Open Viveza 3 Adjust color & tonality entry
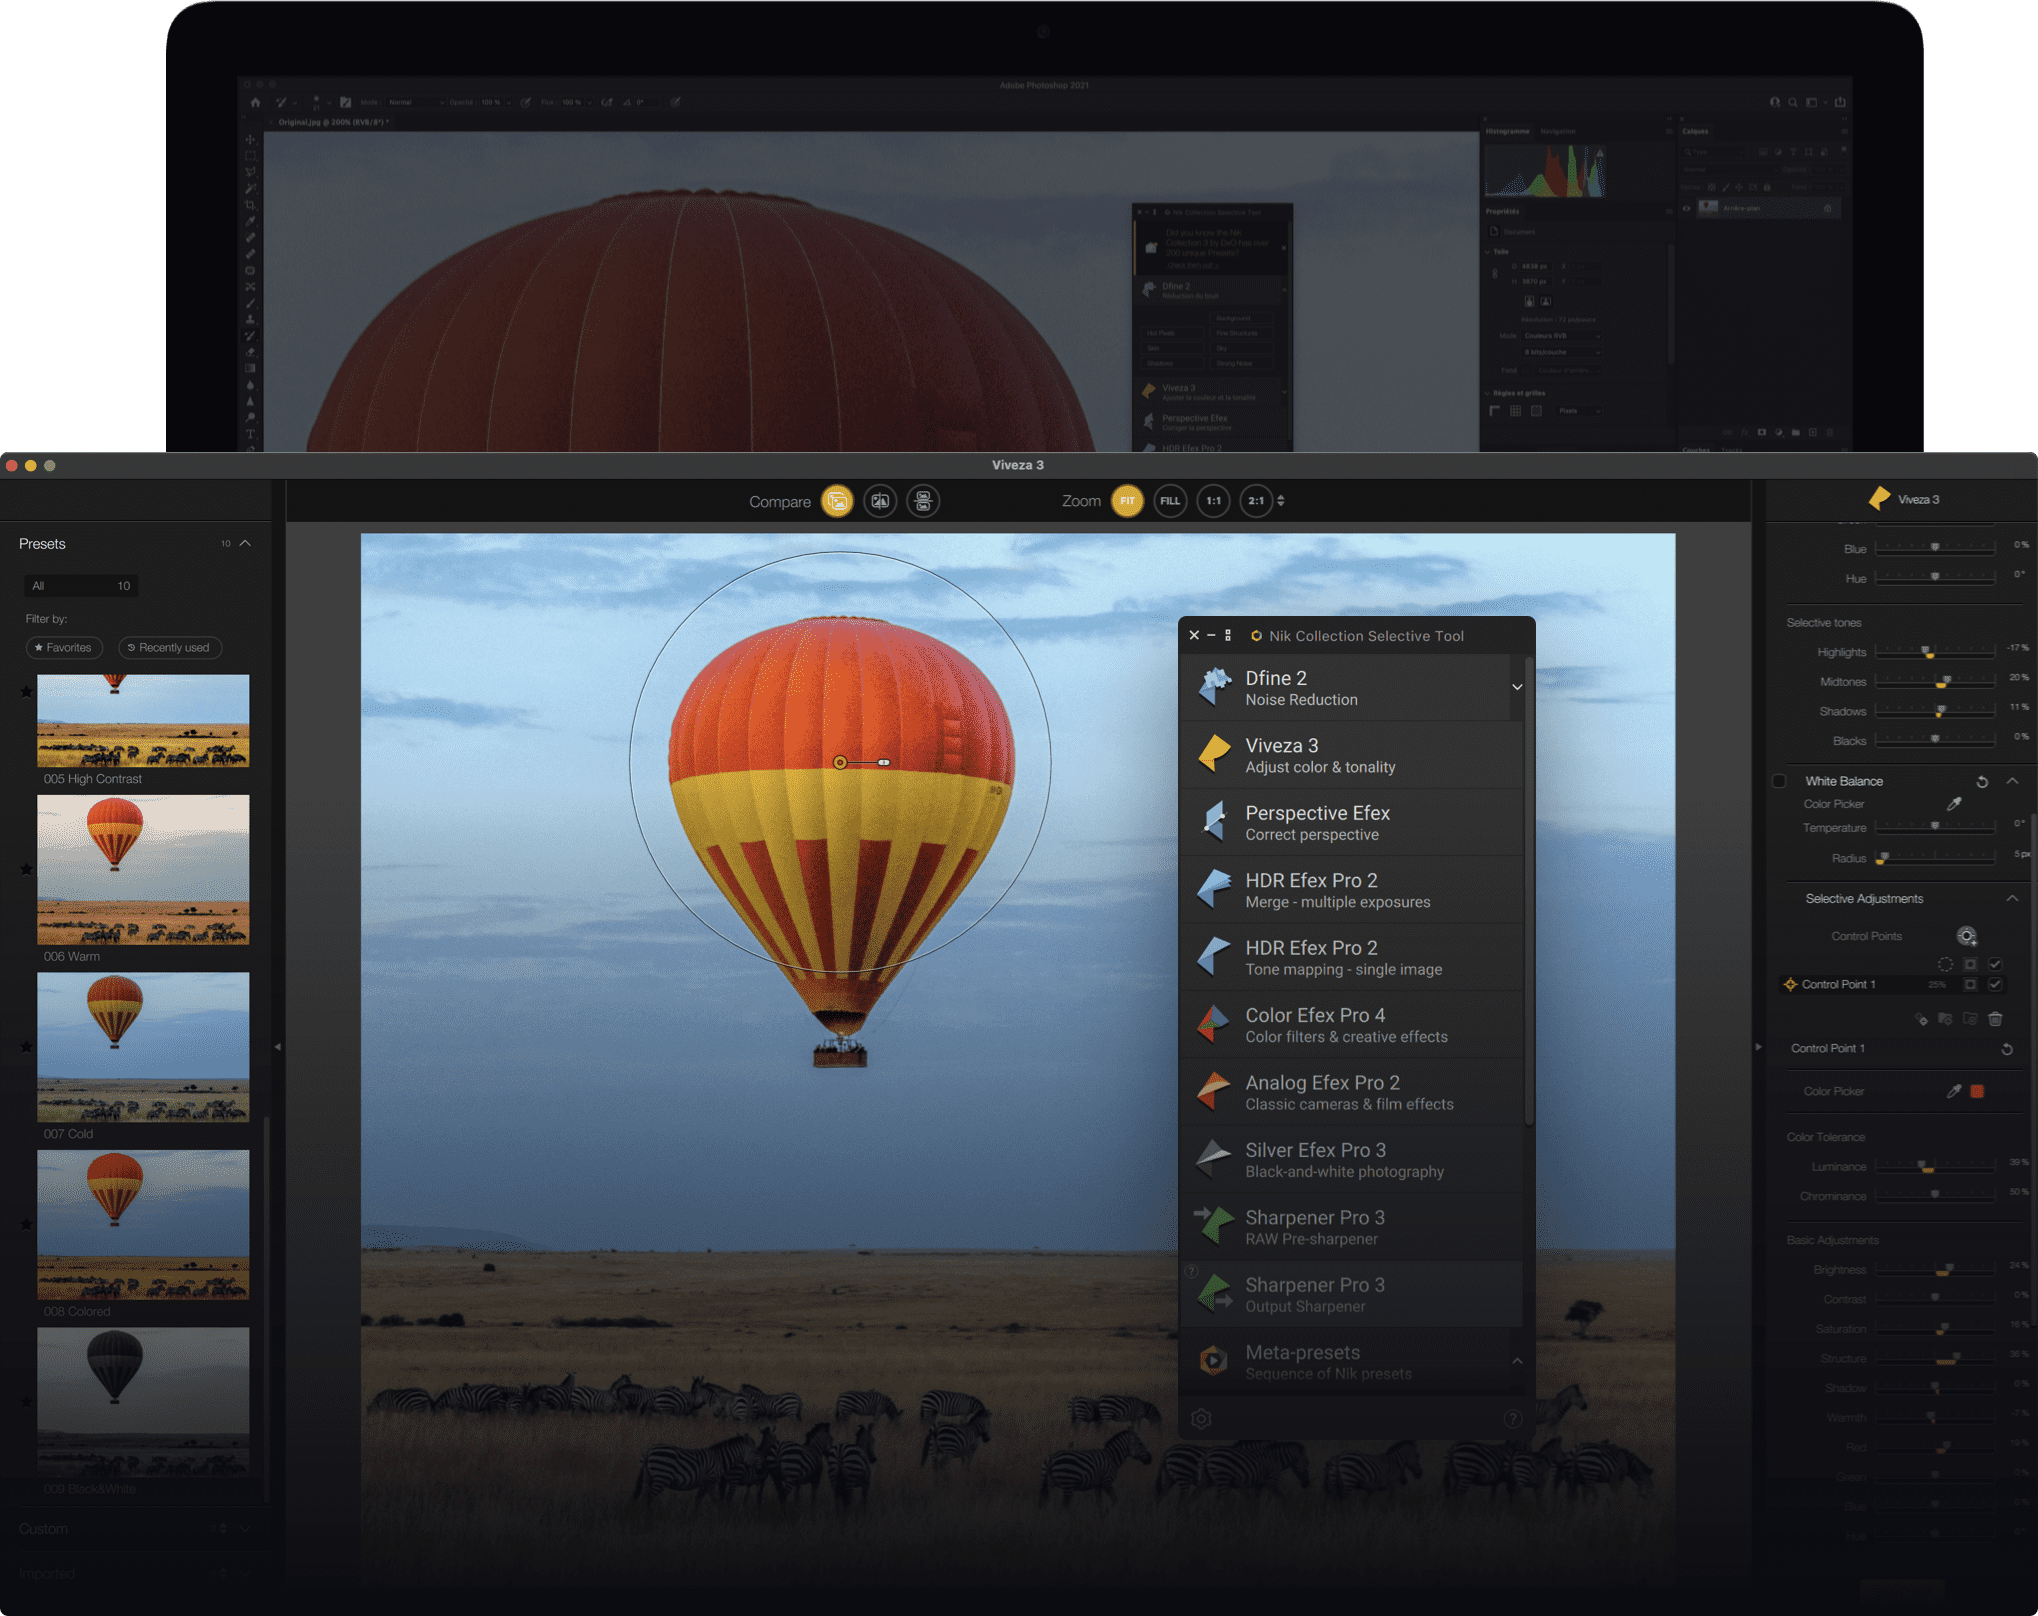The height and width of the screenshot is (1616, 2038). [1352, 755]
